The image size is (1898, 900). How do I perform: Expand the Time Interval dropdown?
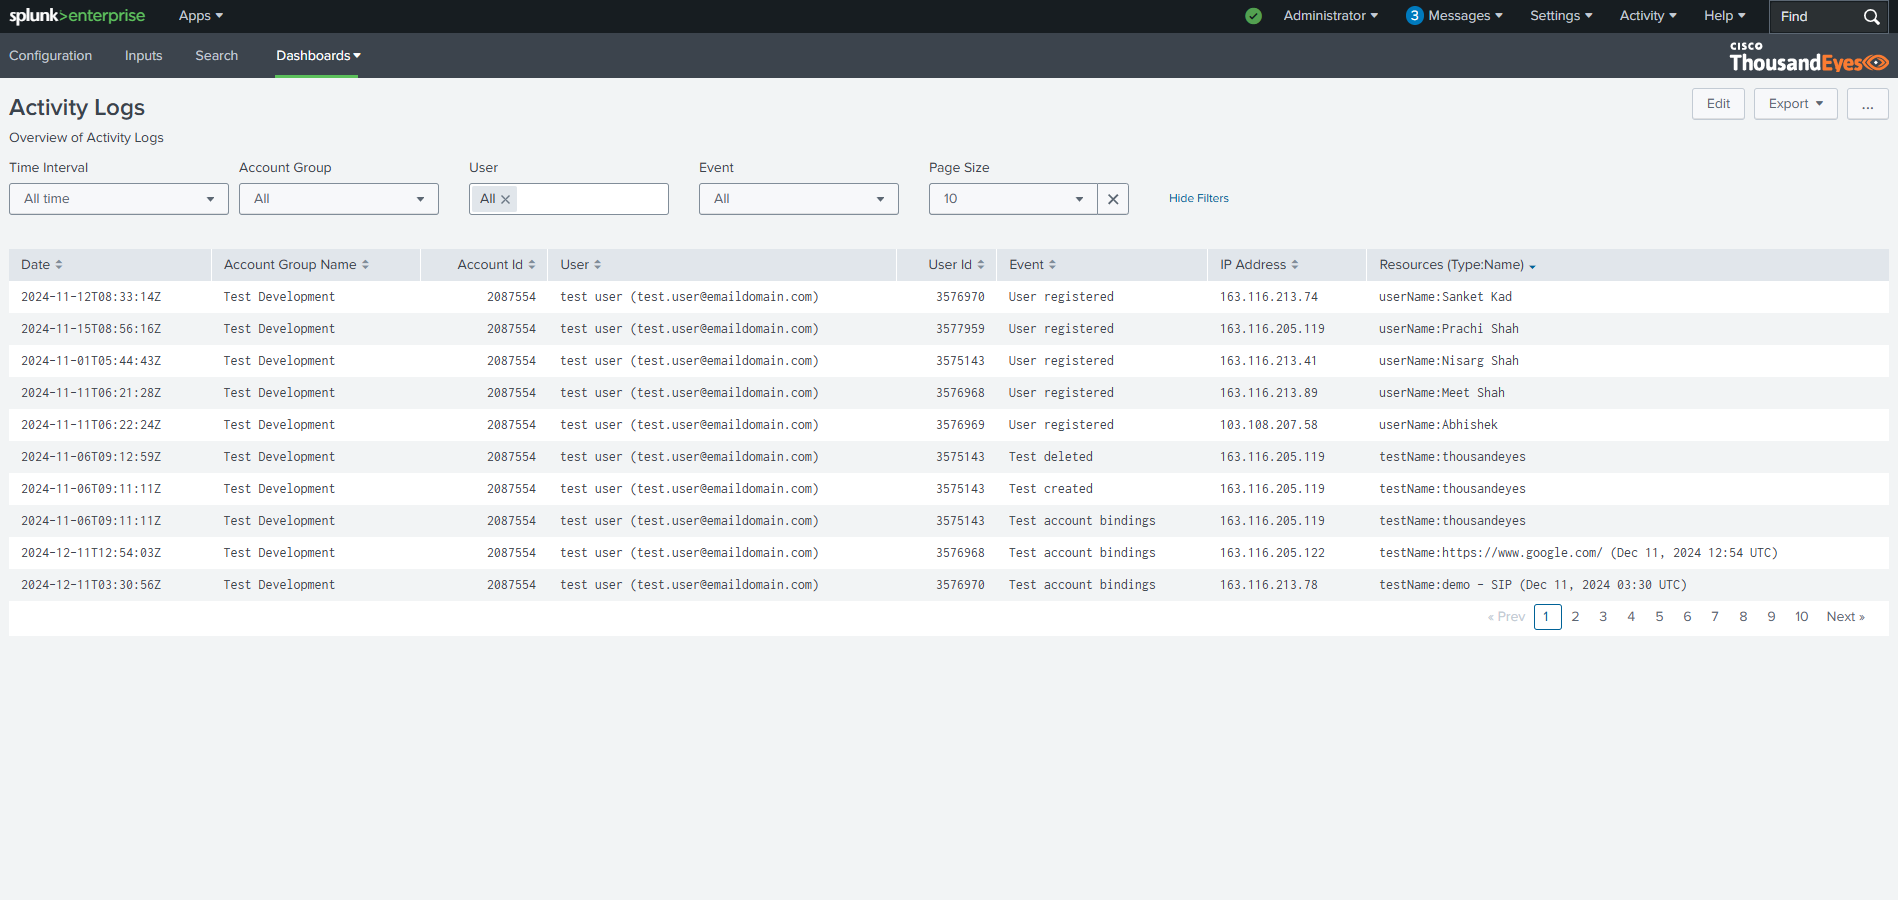point(119,199)
